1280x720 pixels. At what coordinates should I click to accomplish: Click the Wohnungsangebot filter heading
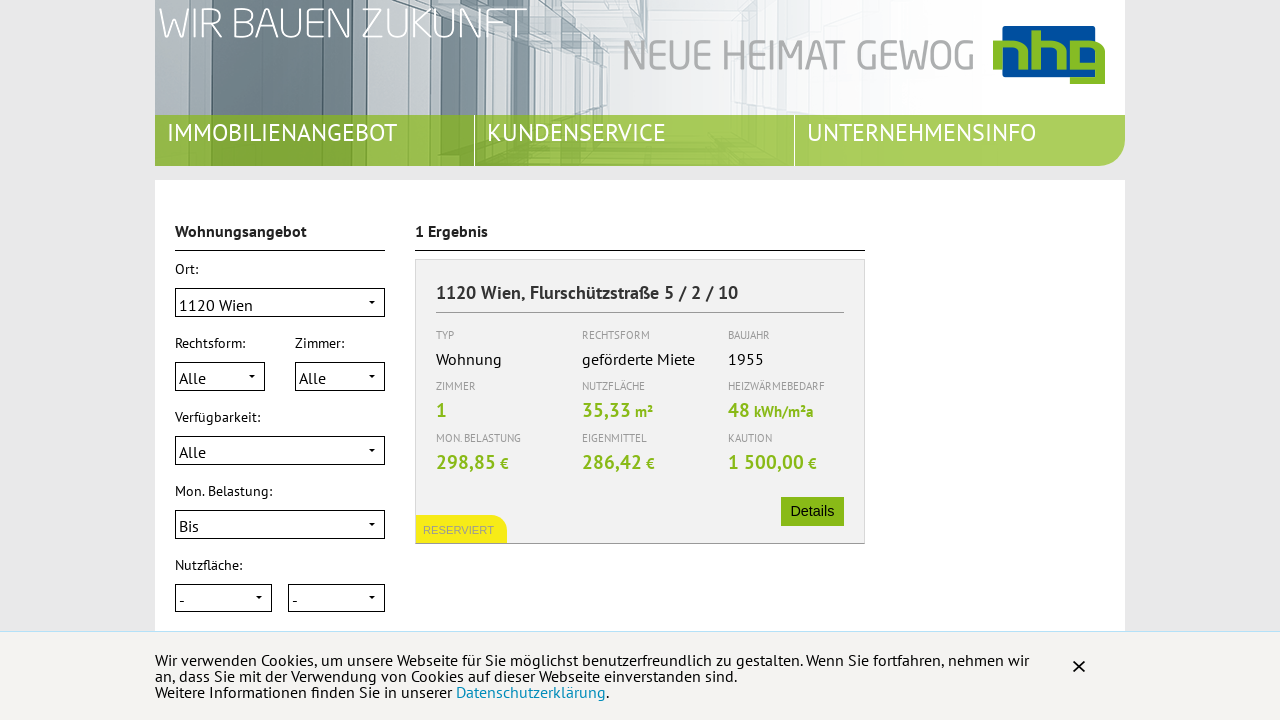pyautogui.click(x=240, y=232)
